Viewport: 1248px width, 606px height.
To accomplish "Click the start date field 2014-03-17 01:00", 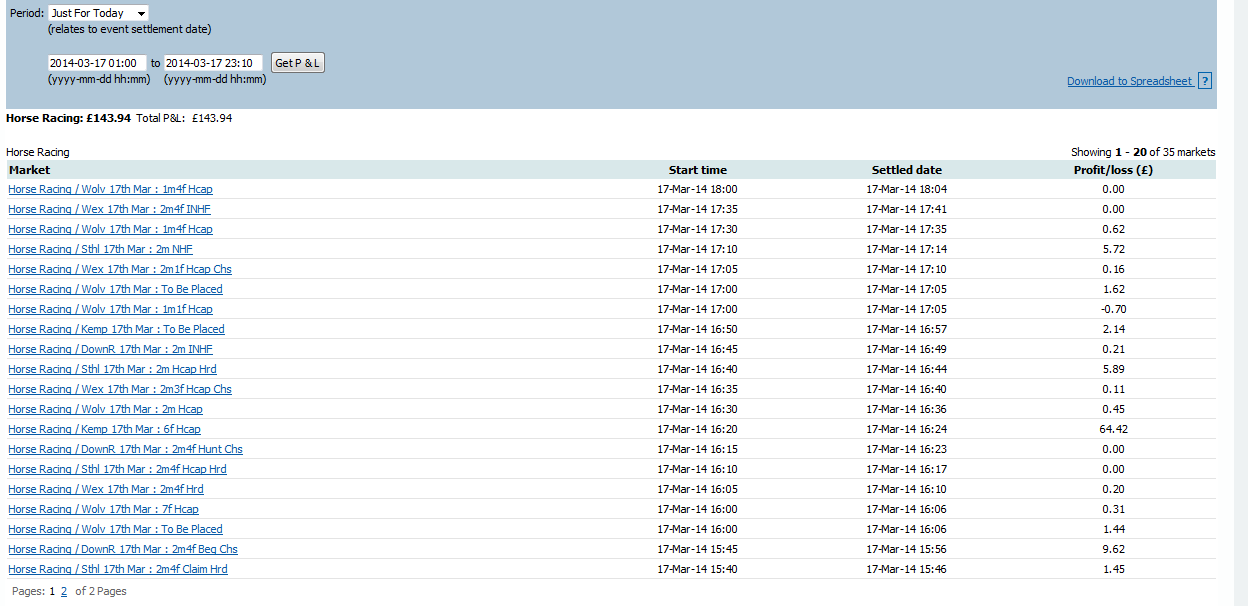I will [97, 63].
